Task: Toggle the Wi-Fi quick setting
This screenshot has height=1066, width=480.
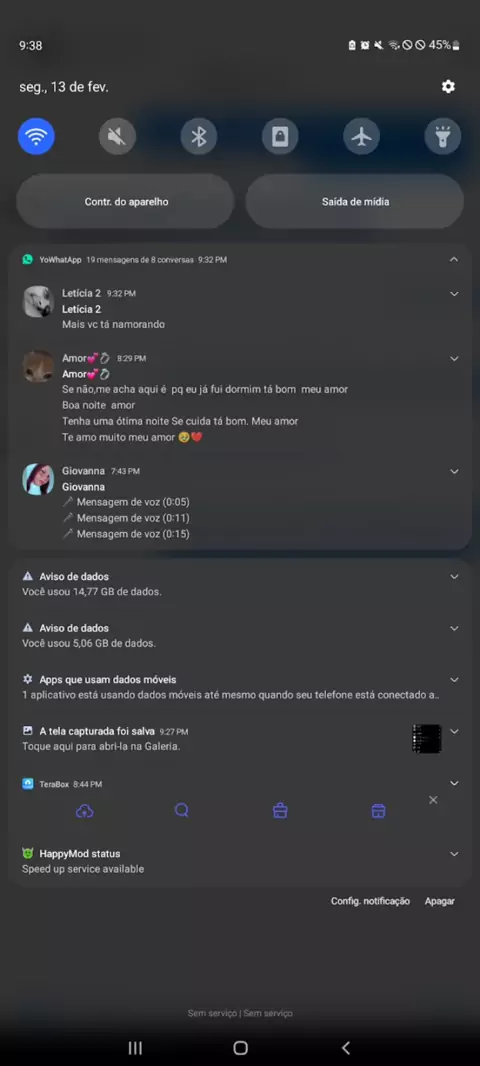Action: point(36,137)
